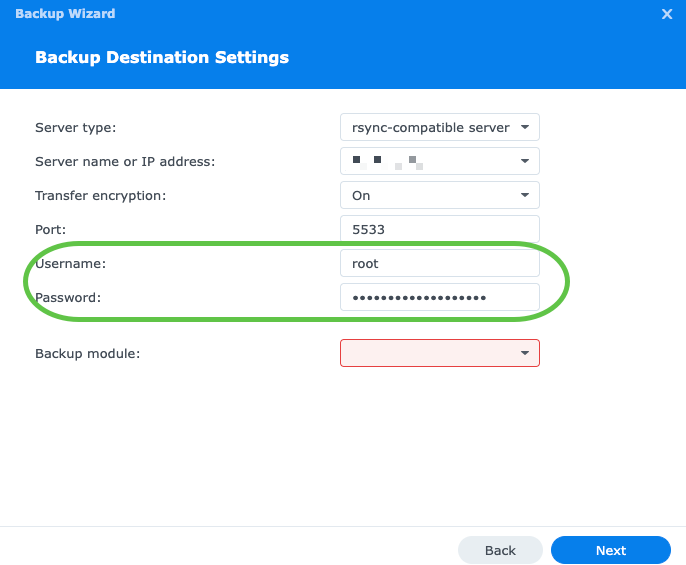Open the Server type dropdown

[x=440, y=127]
